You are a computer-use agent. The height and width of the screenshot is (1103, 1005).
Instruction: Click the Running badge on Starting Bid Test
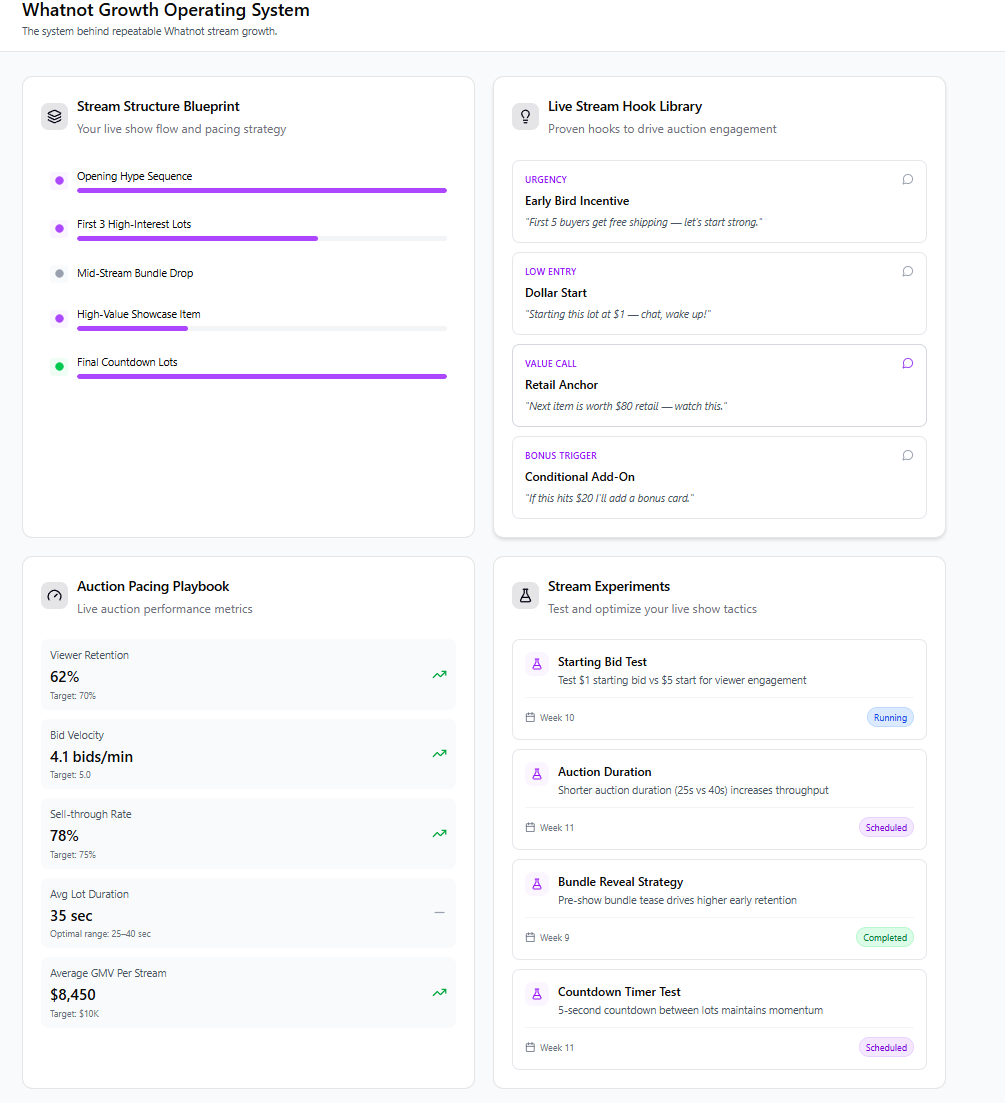889,717
